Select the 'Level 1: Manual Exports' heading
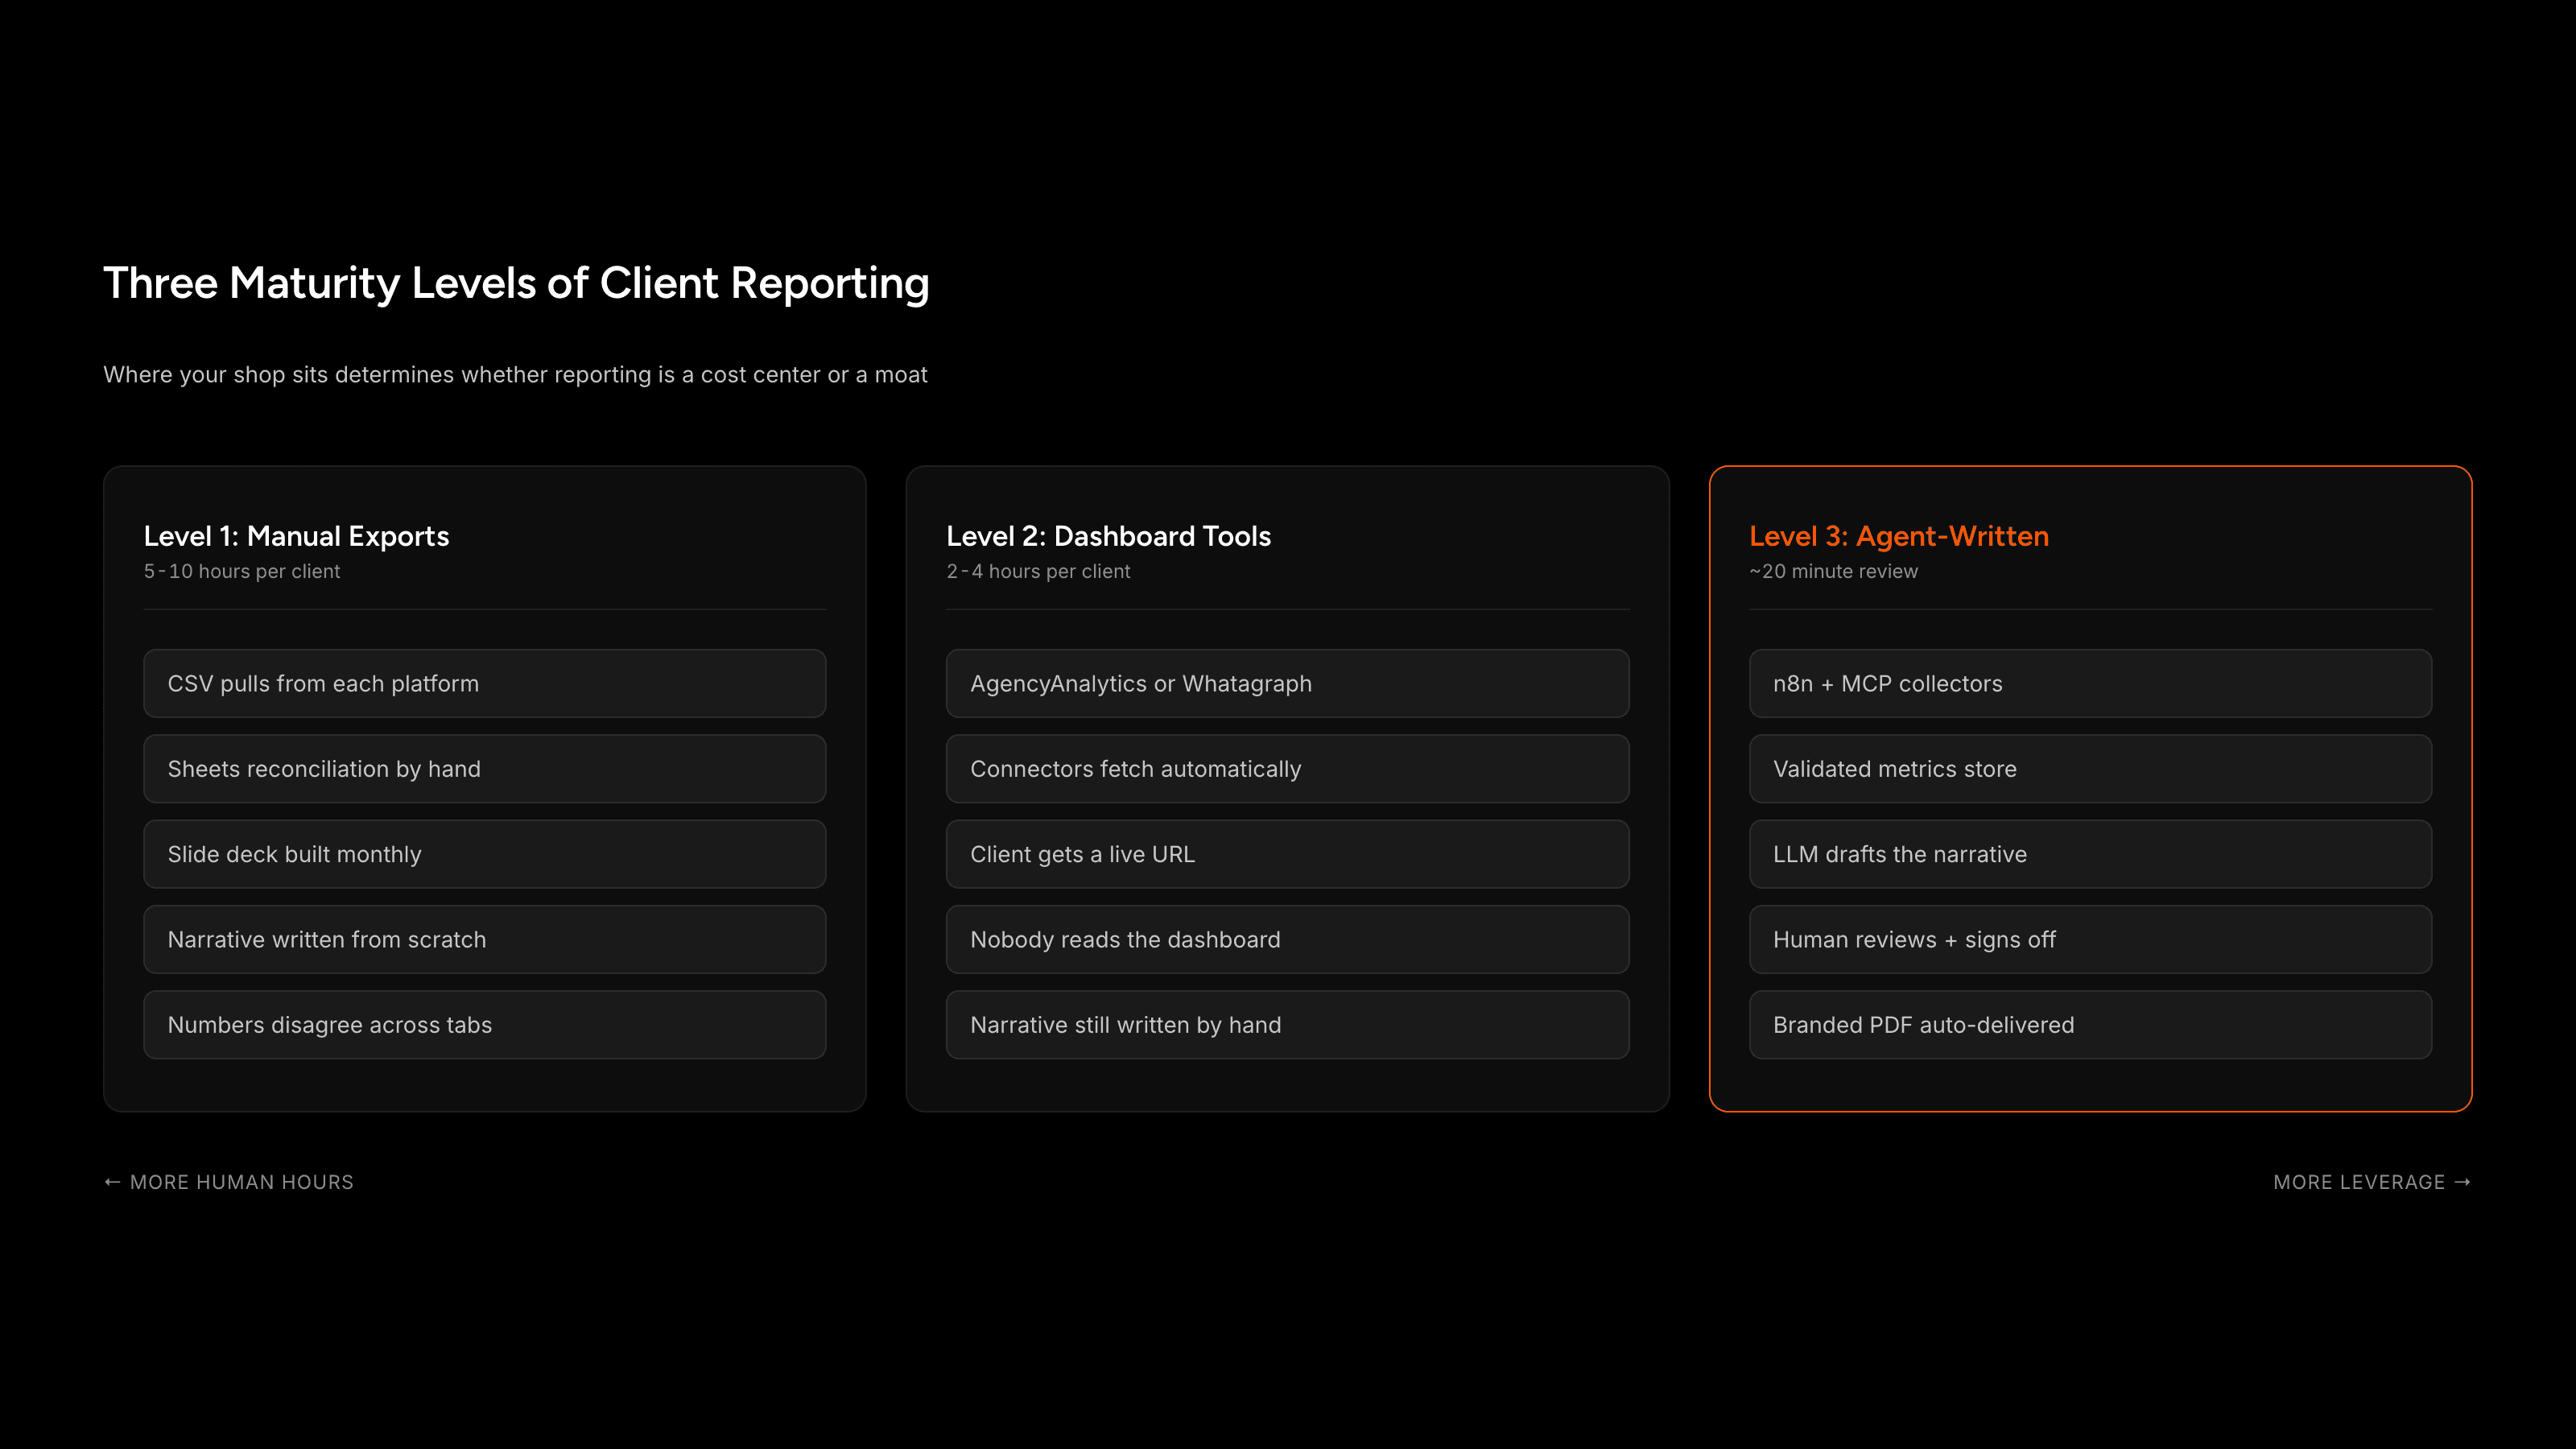 coord(296,536)
